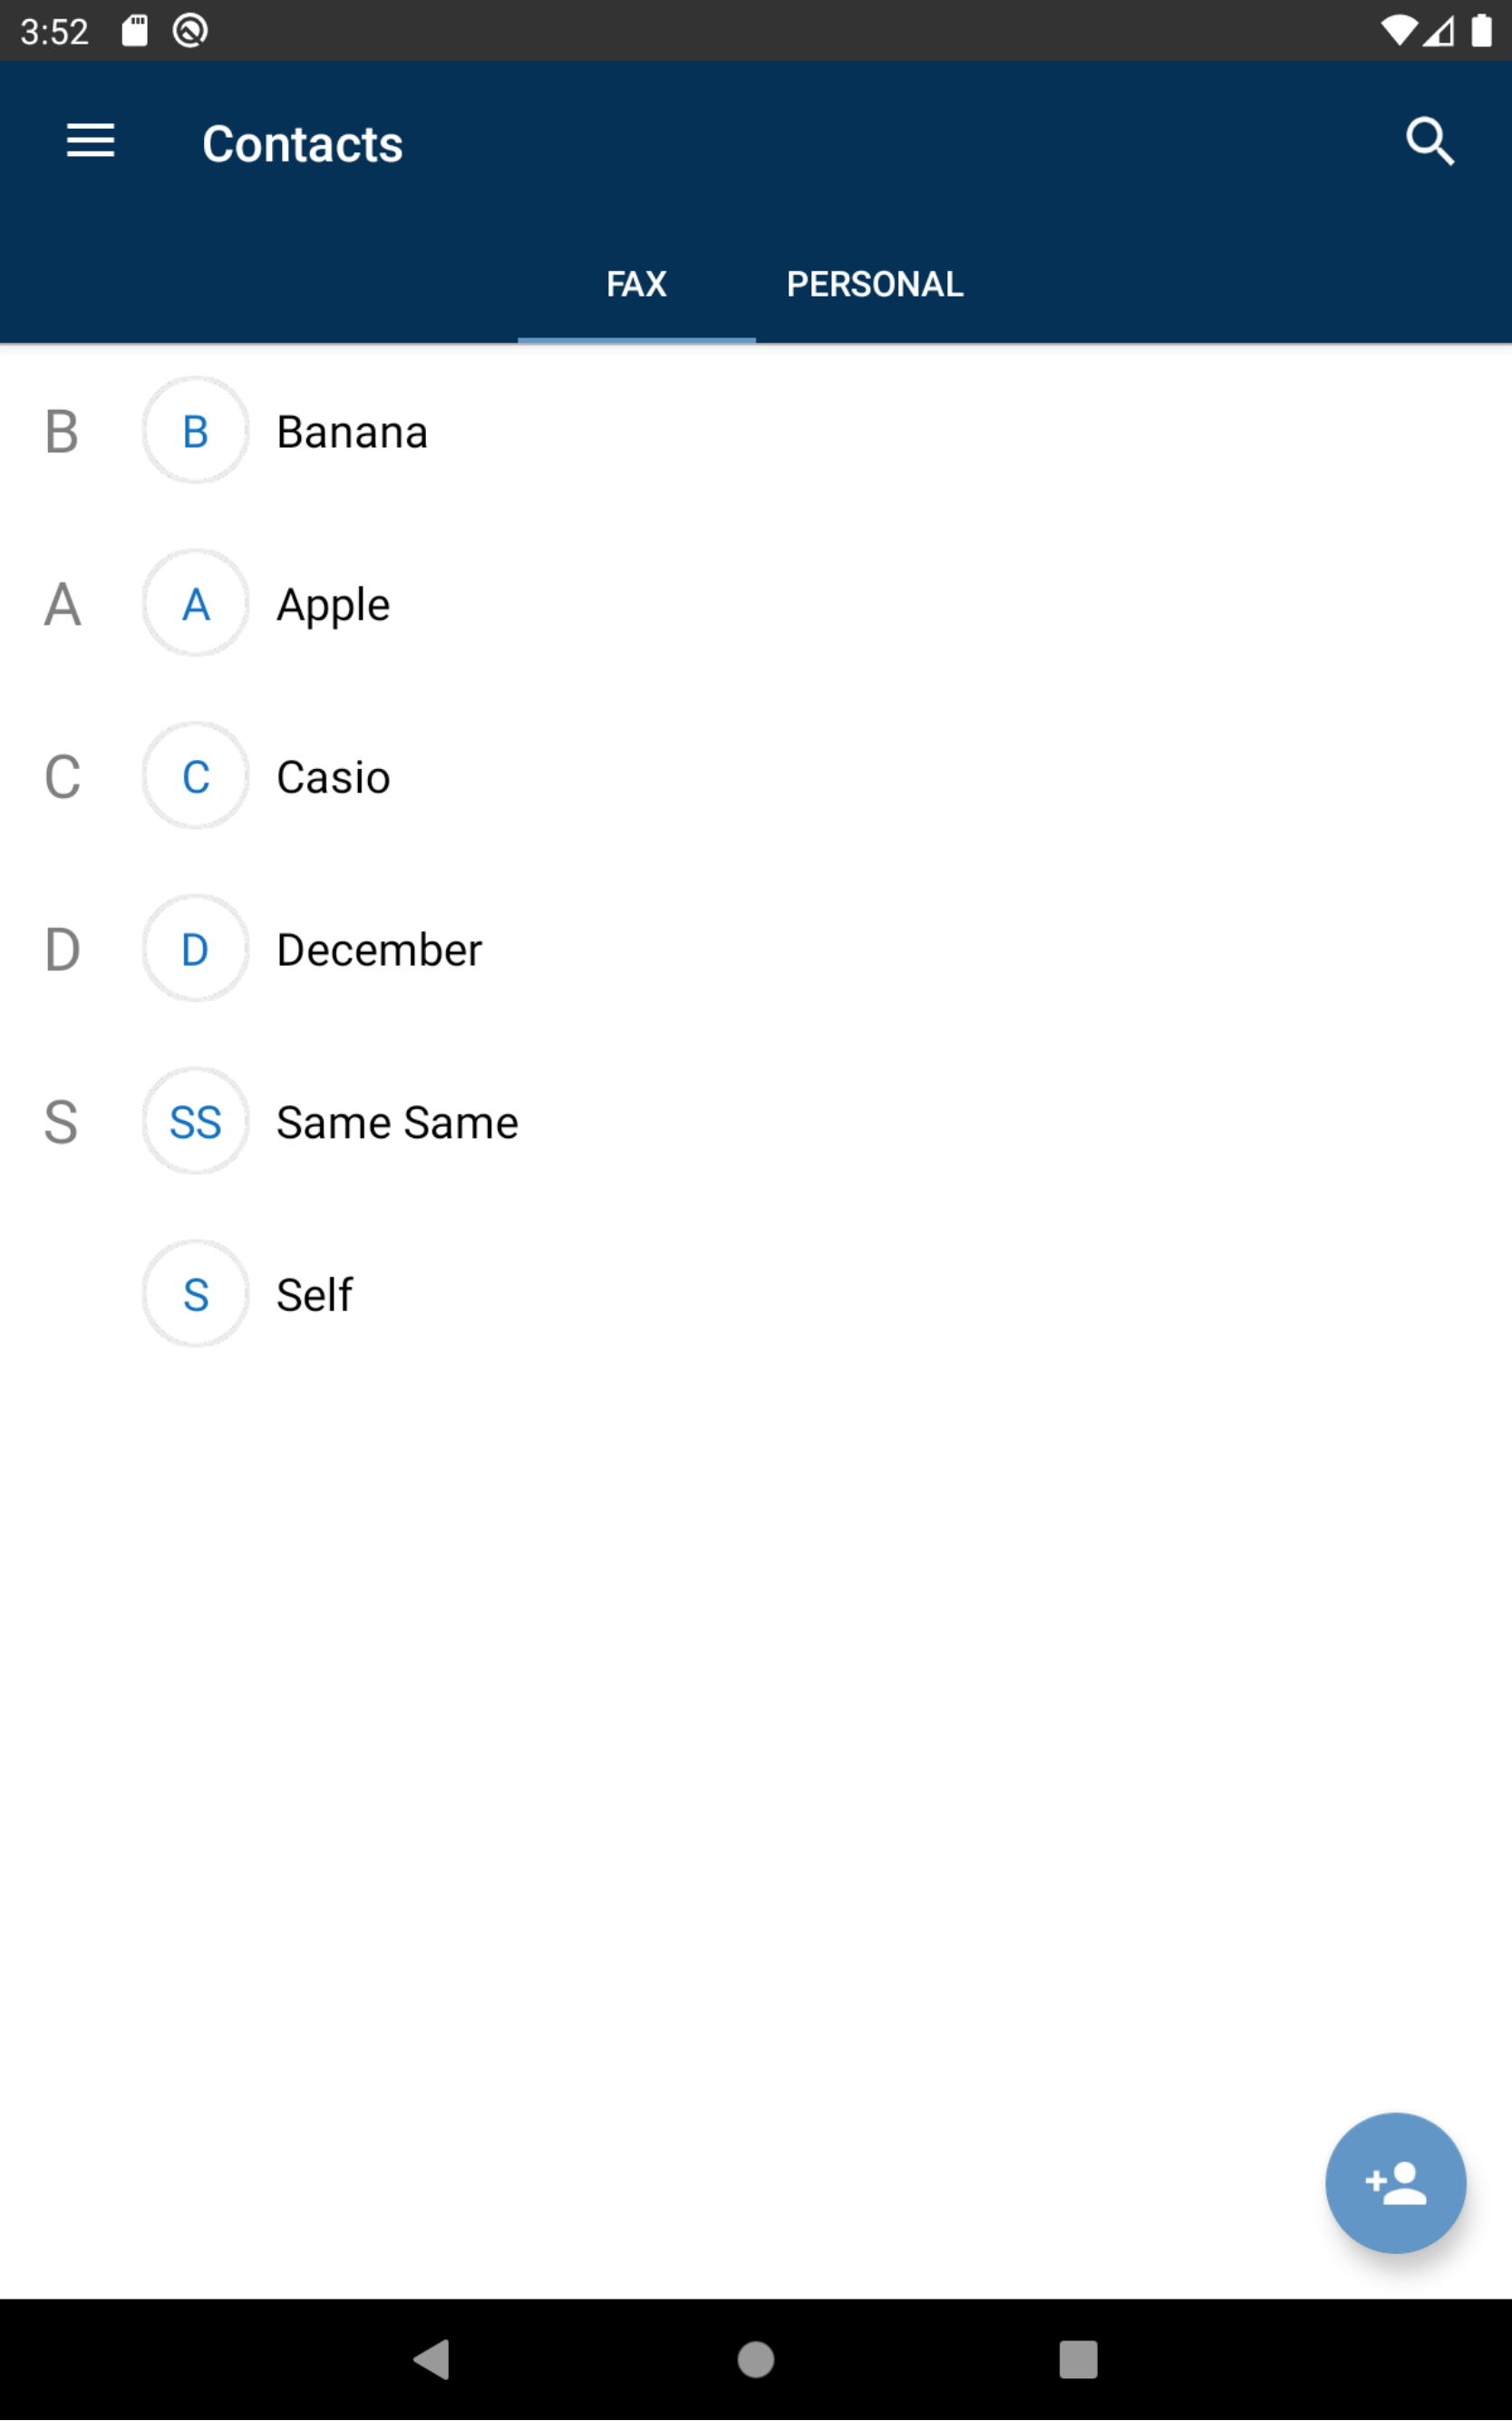1512x2421 pixels.
Task: Switch to the FAX tab
Action: (x=636, y=285)
